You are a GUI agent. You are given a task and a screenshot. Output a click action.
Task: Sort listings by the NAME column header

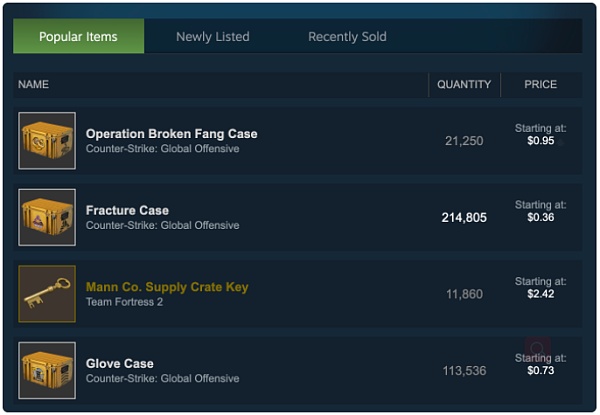34,85
